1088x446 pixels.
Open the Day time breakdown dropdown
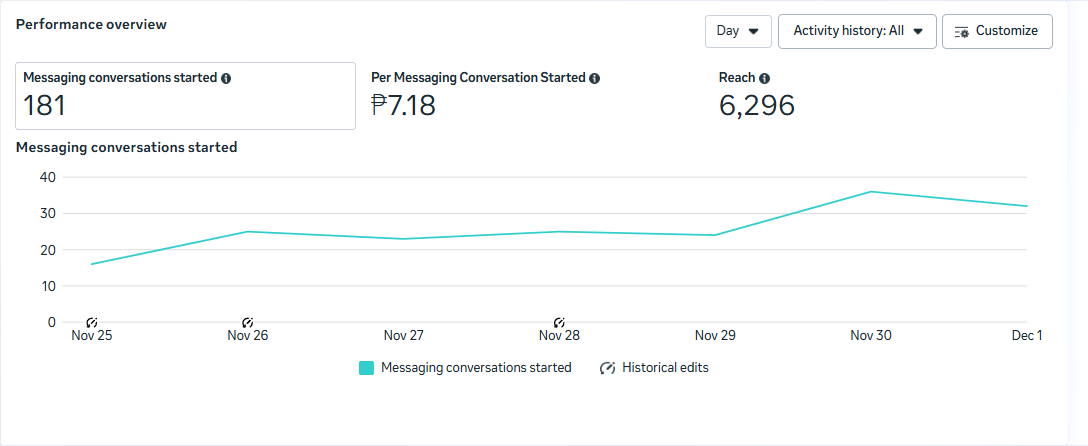(x=738, y=31)
